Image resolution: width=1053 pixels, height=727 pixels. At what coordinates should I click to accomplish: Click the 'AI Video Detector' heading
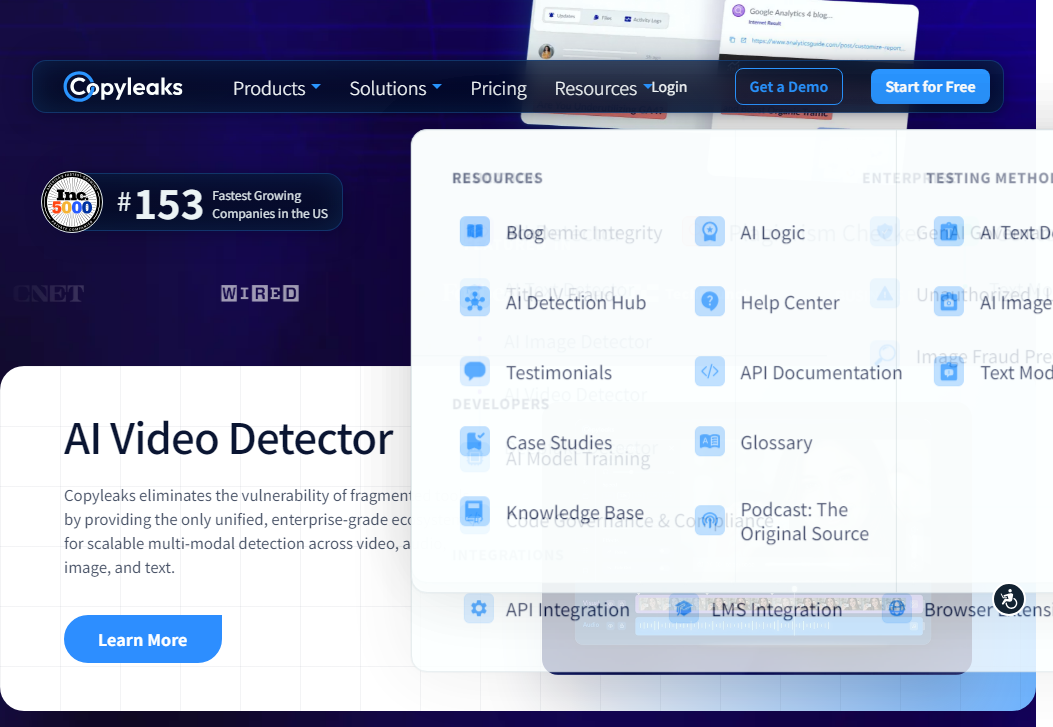pyautogui.click(x=228, y=439)
